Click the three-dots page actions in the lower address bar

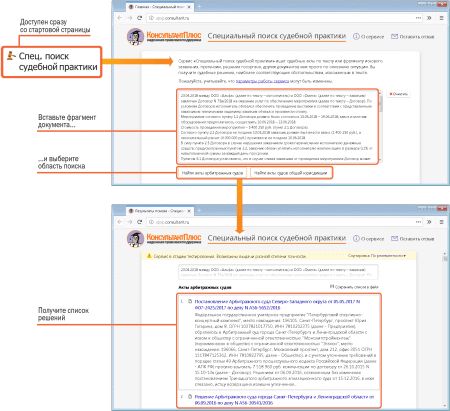tap(418, 222)
